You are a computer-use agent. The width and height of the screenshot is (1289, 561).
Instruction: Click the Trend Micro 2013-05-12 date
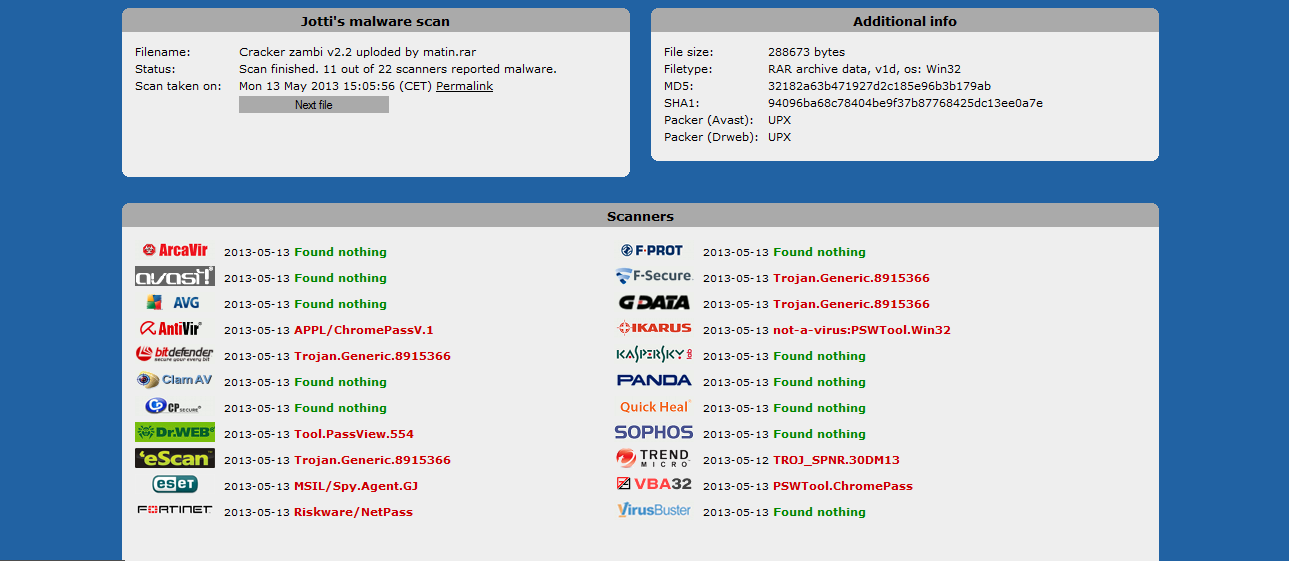pyautogui.click(x=736, y=460)
